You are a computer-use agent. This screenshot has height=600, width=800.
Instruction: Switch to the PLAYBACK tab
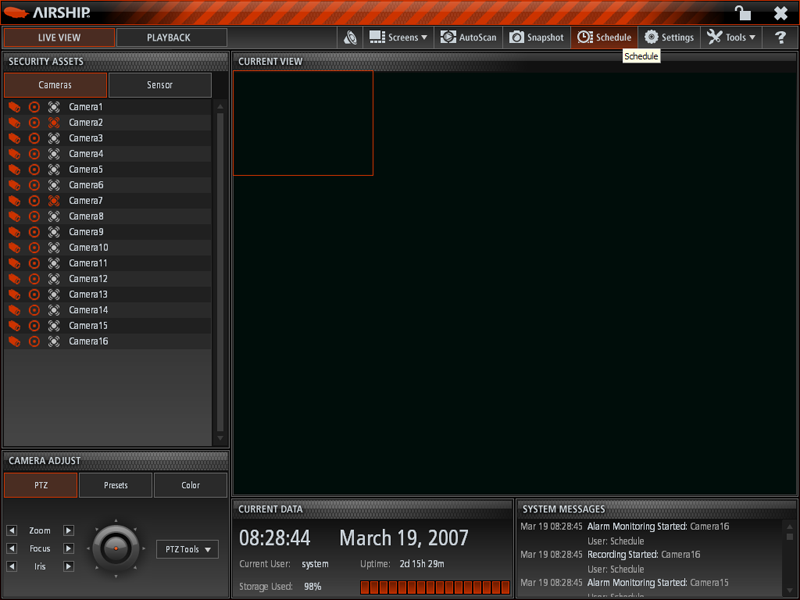point(171,38)
